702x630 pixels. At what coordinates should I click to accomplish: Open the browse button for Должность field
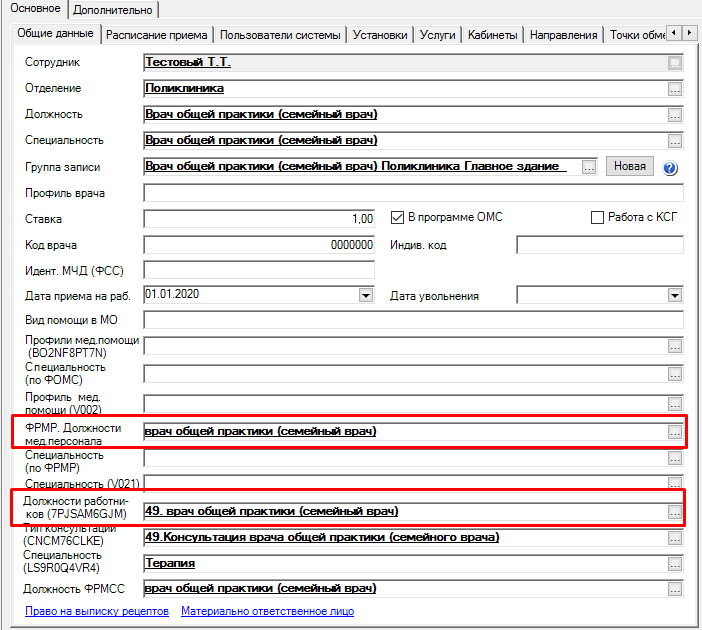(x=675, y=115)
